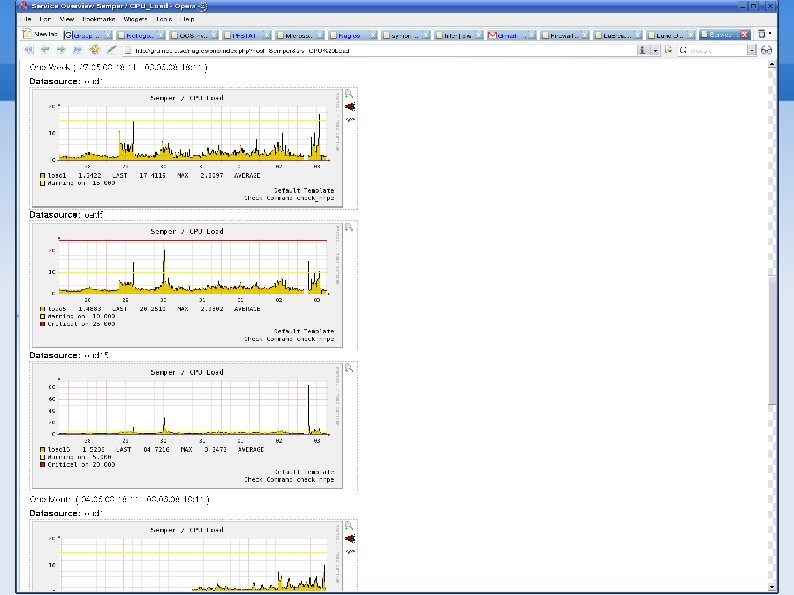
Task: Go forward with the green Forward arrow
Action: click(61, 50)
